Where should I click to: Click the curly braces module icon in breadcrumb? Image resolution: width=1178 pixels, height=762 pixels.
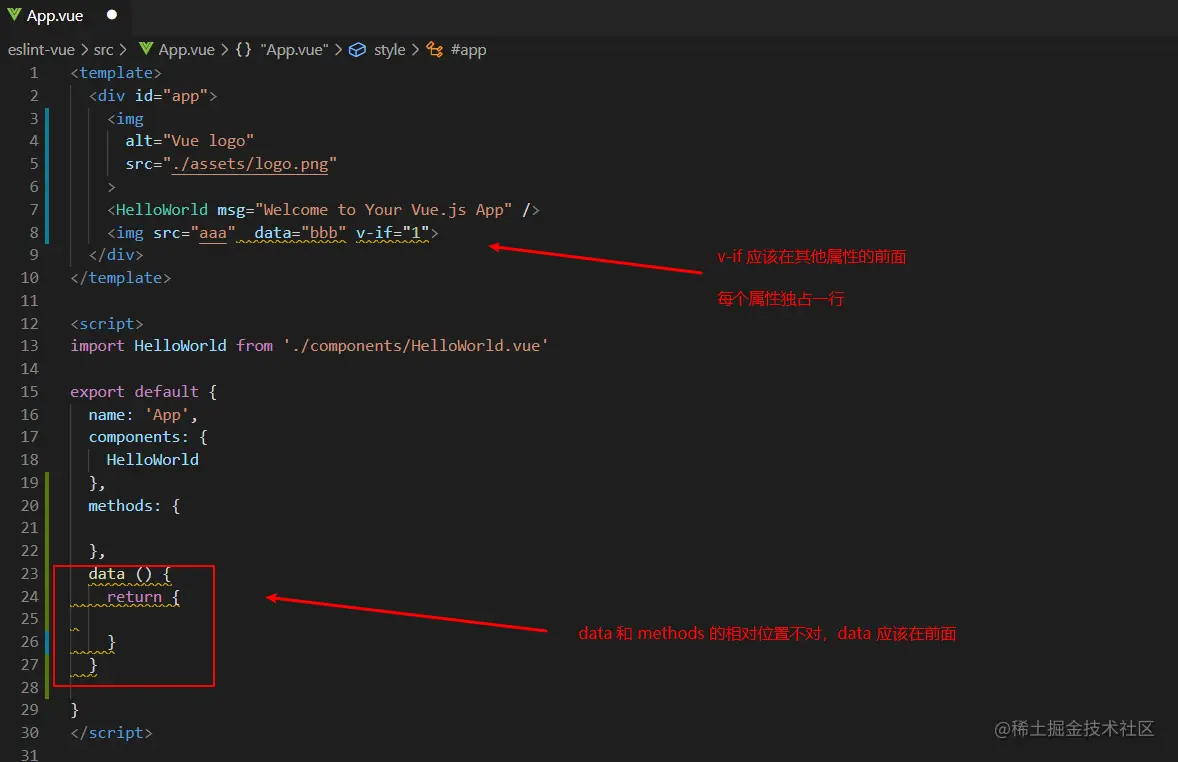(x=243, y=50)
